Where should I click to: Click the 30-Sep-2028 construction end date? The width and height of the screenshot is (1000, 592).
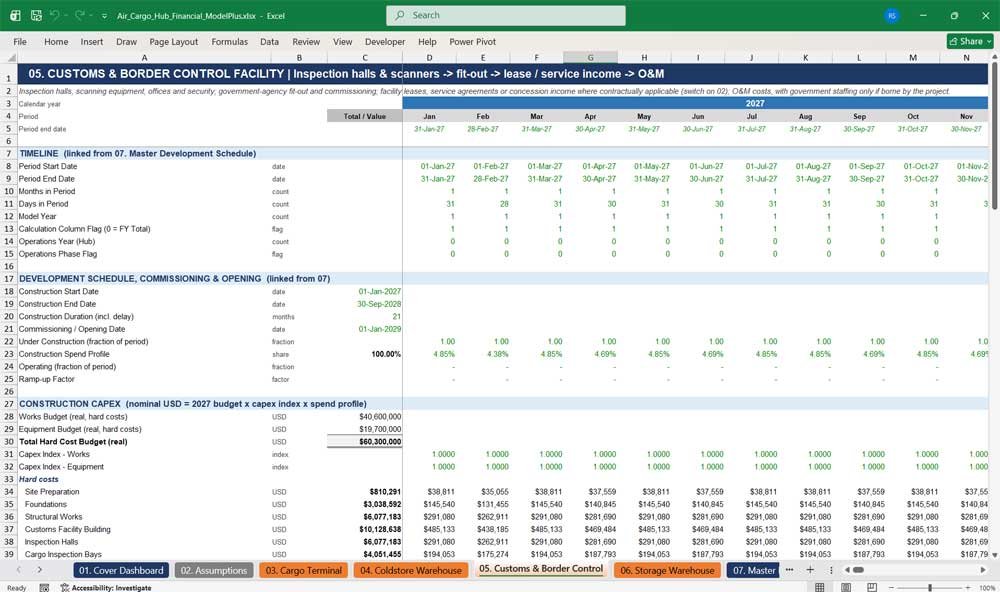(365, 304)
